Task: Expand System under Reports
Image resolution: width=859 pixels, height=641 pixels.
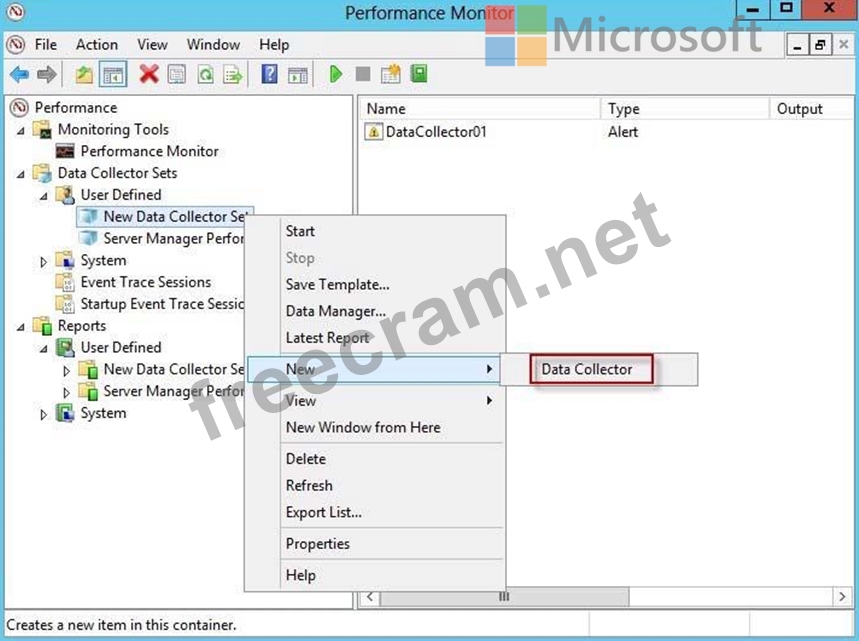Action: (44, 415)
